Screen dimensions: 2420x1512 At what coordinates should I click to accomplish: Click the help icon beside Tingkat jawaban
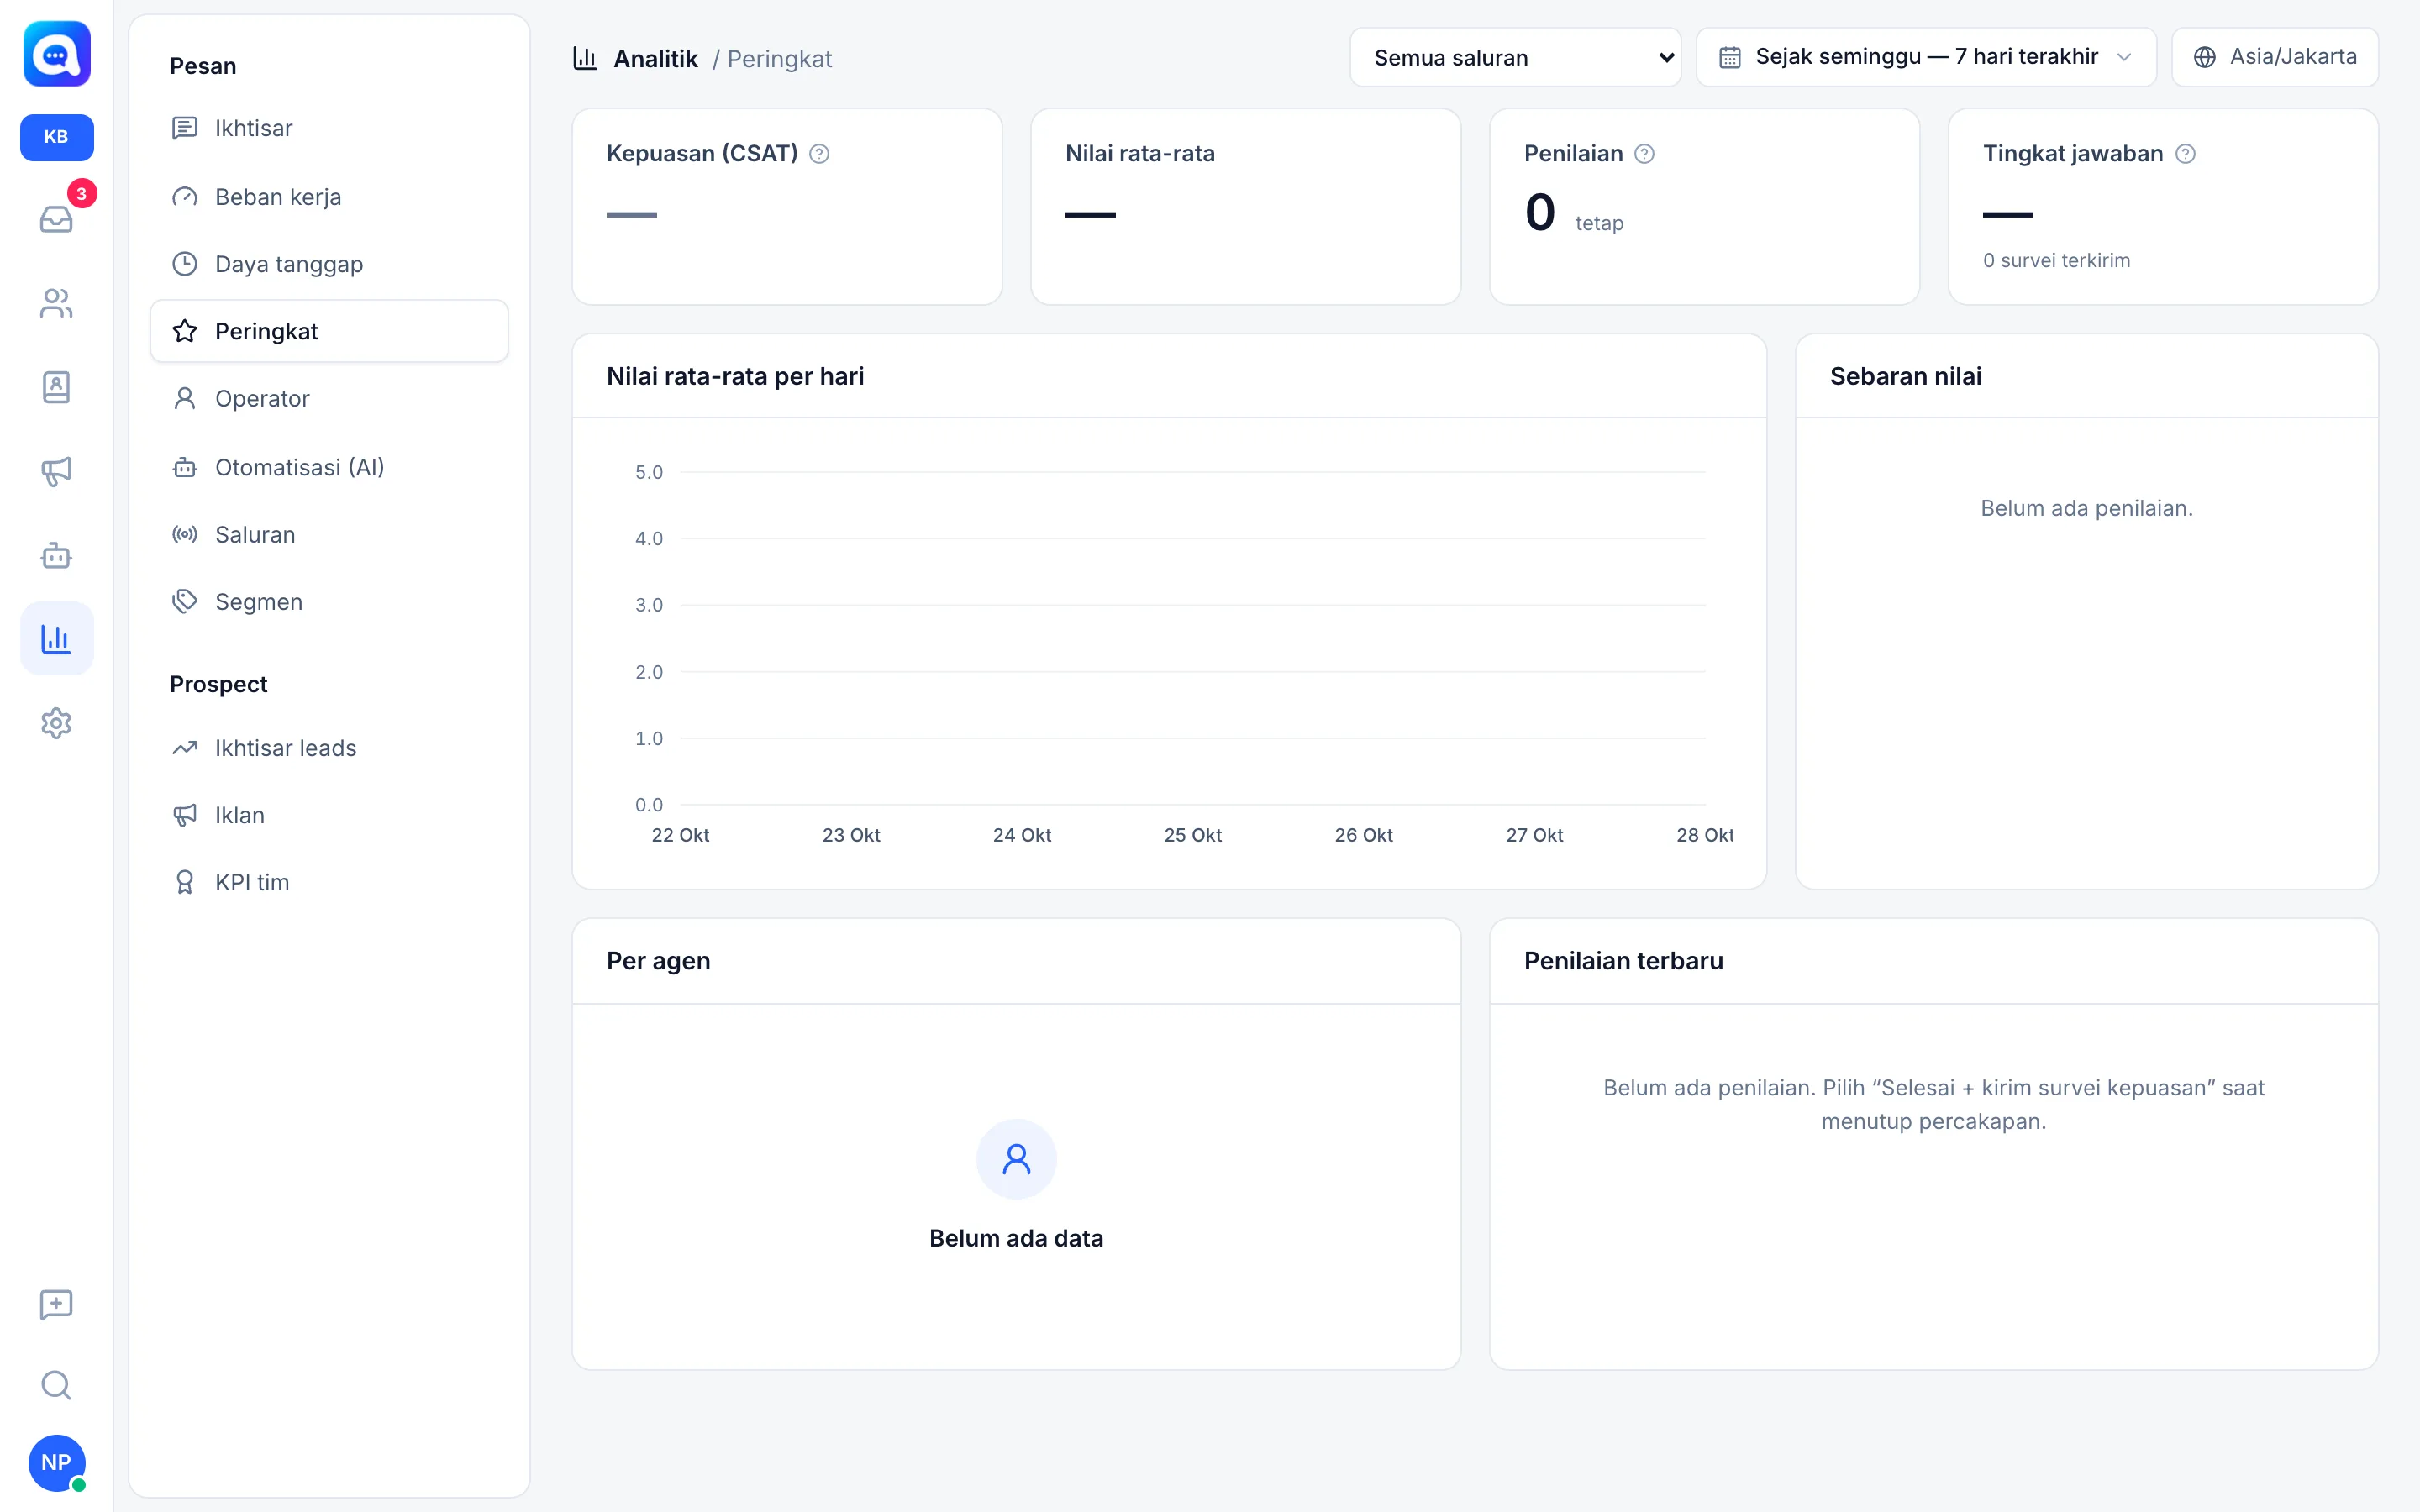(x=2186, y=154)
